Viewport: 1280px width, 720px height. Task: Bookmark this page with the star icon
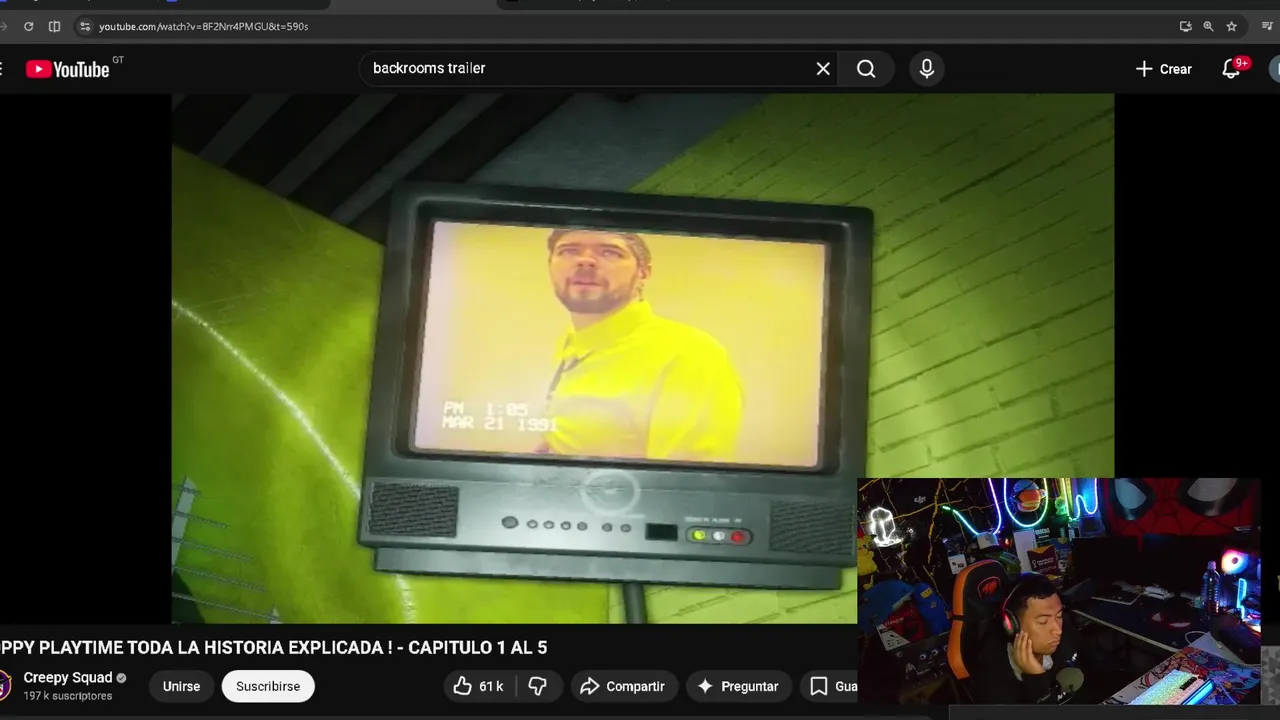1231,26
